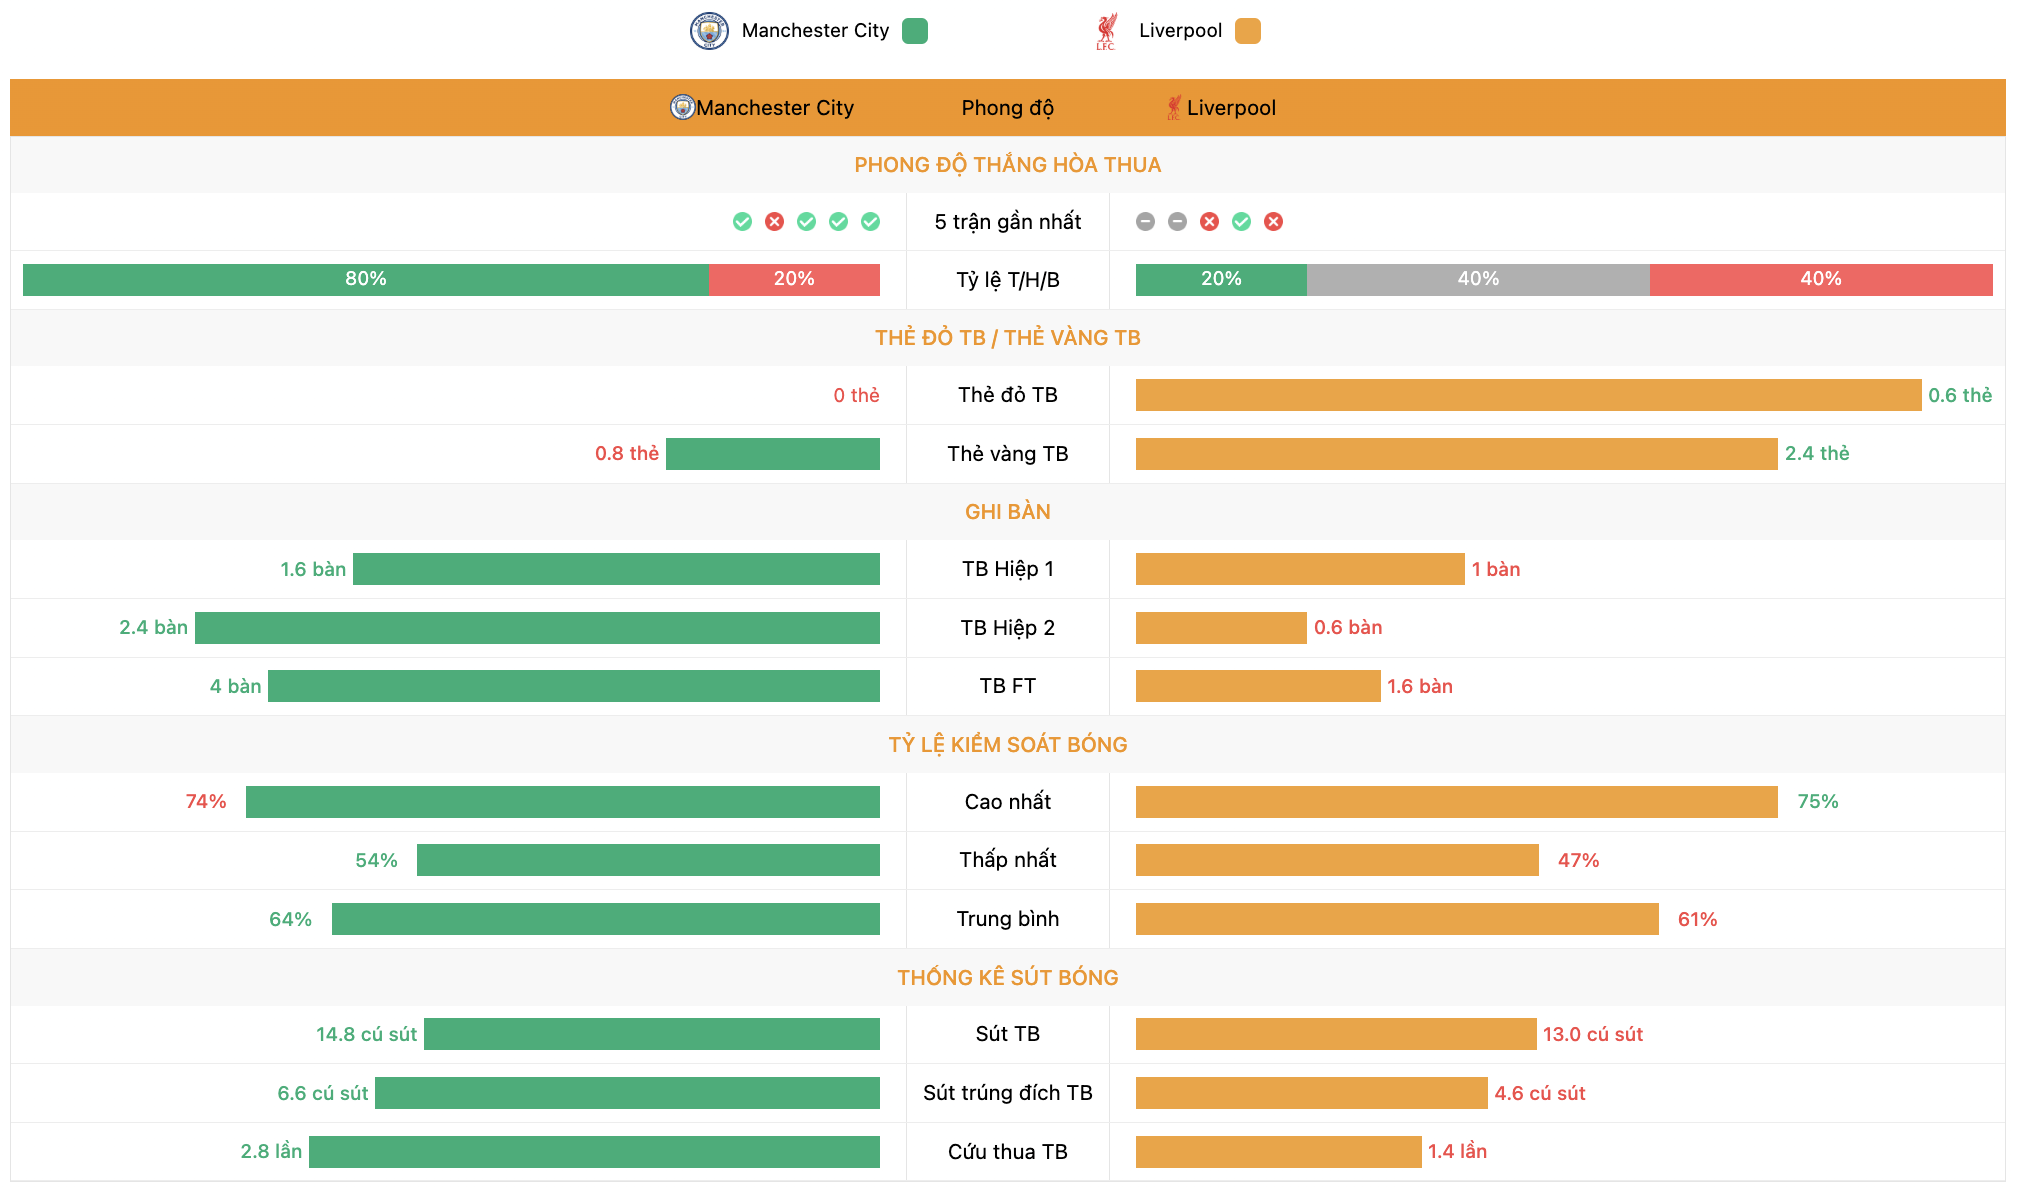Click the THỐNG KÊ SÚT BÓNG heading
The height and width of the screenshot is (1192, 2018).
coord(1007,978)
